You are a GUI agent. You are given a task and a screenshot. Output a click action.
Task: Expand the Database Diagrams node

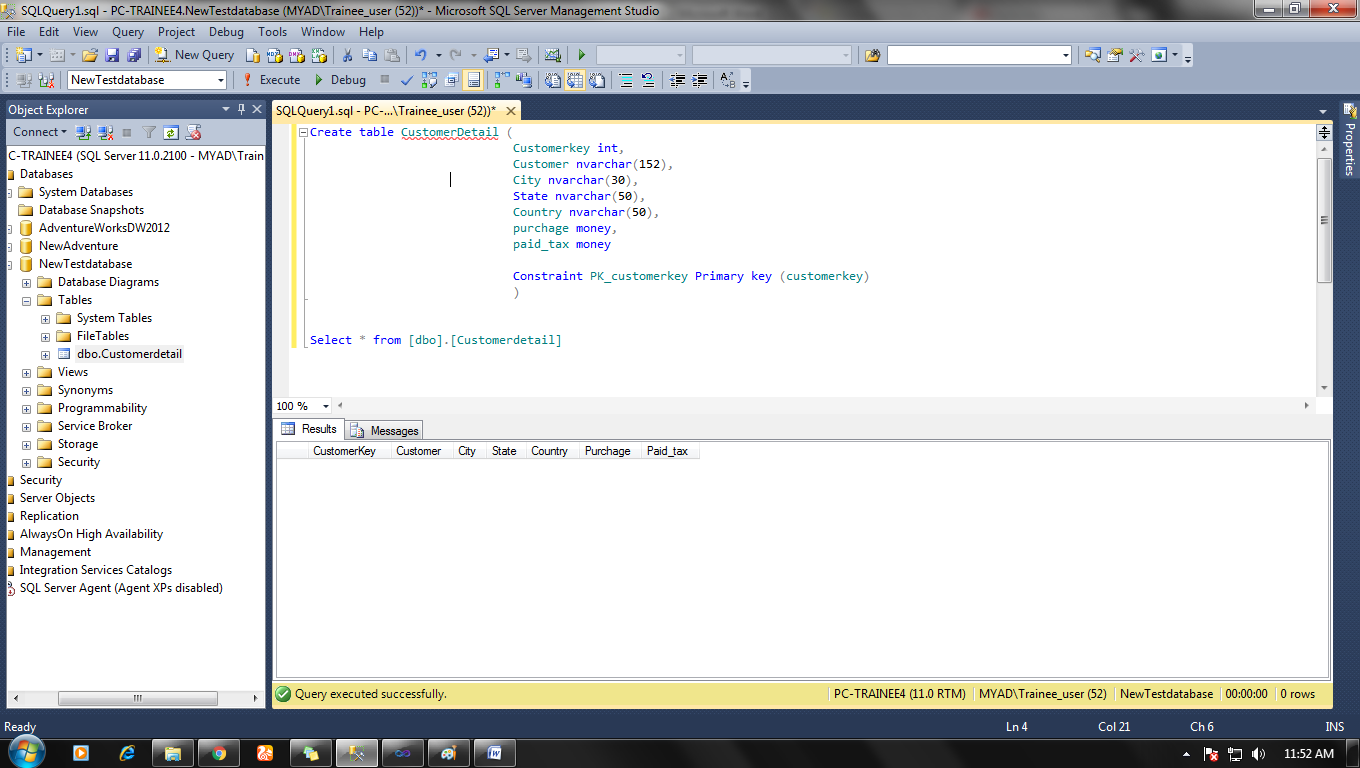[x=26, y=282]
